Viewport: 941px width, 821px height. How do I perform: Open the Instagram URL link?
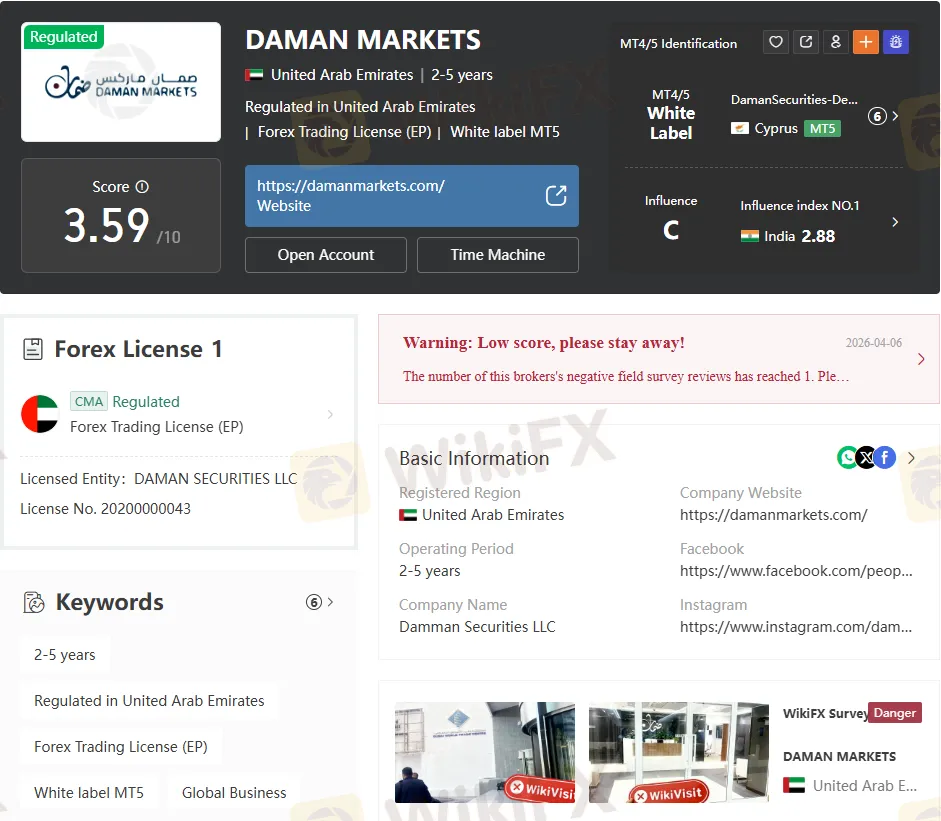point(795,627)
